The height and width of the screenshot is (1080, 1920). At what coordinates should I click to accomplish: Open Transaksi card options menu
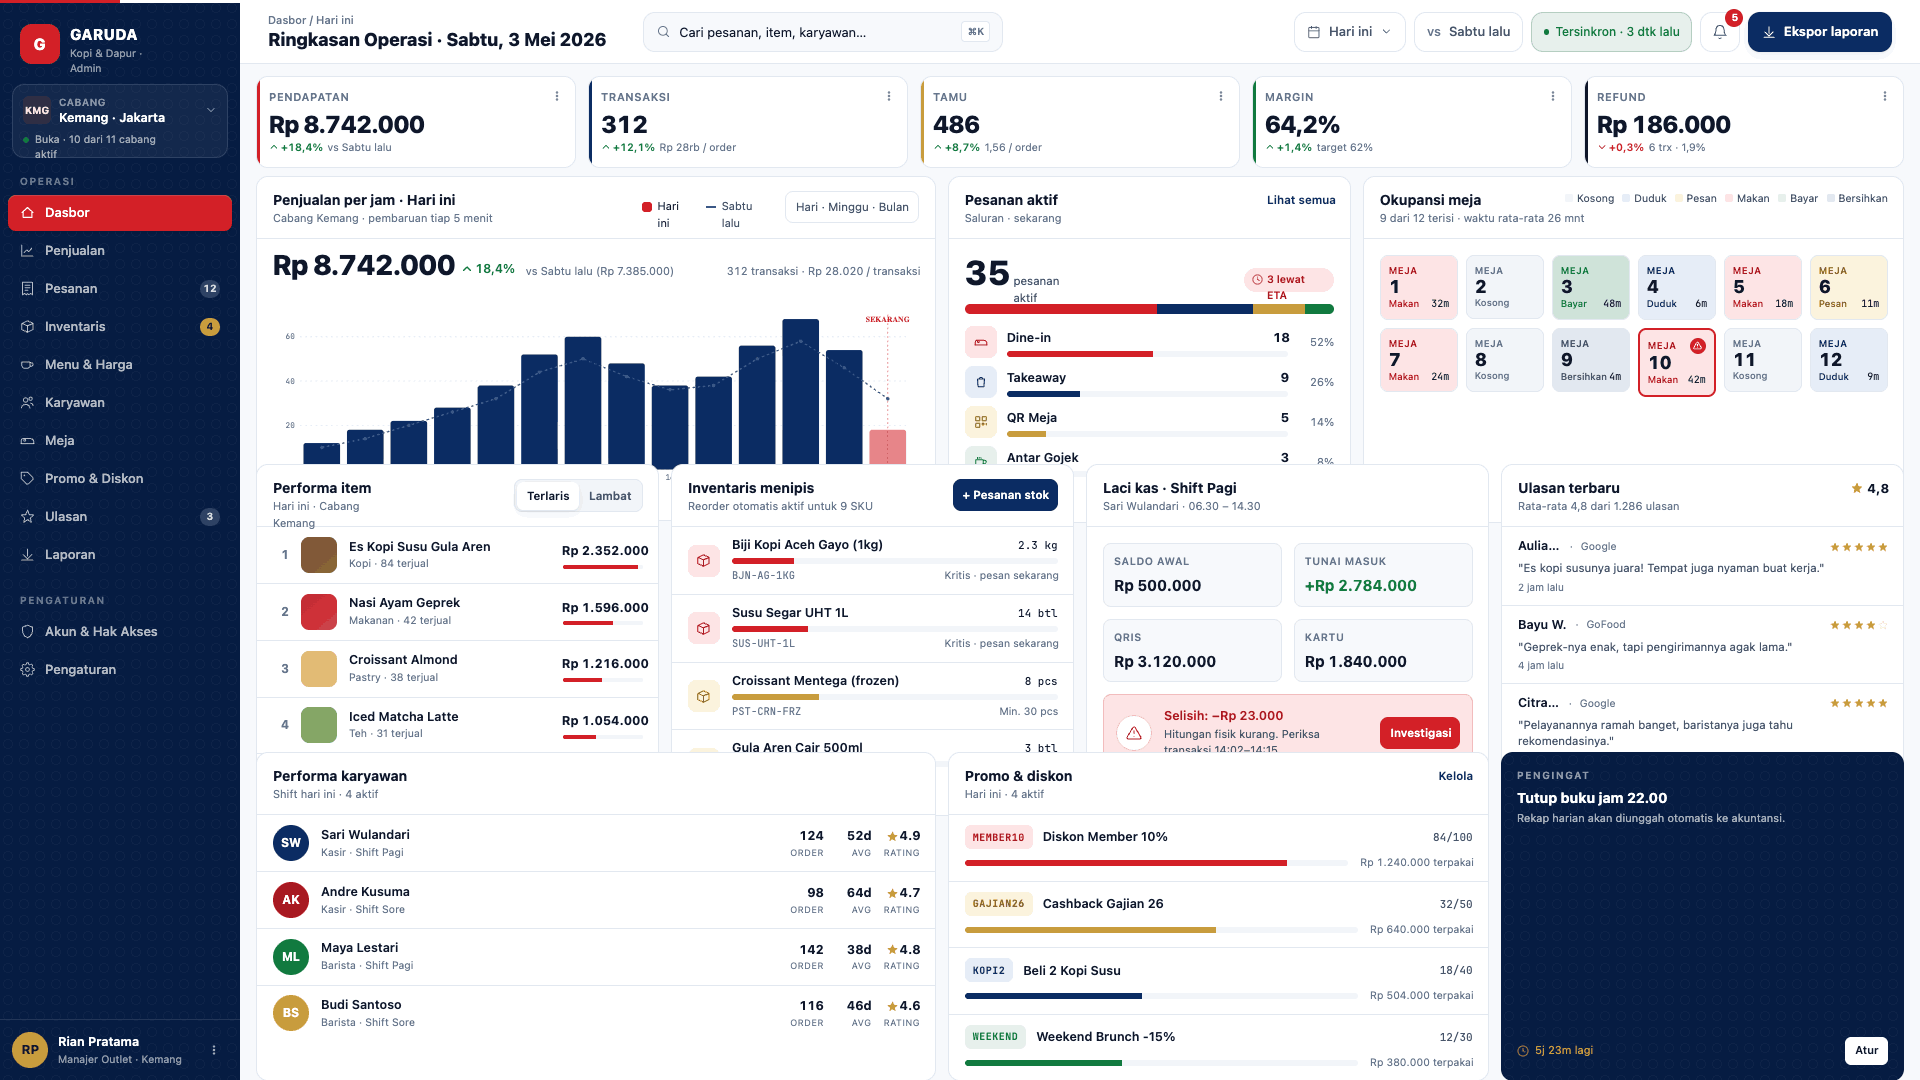coord(889,97)
